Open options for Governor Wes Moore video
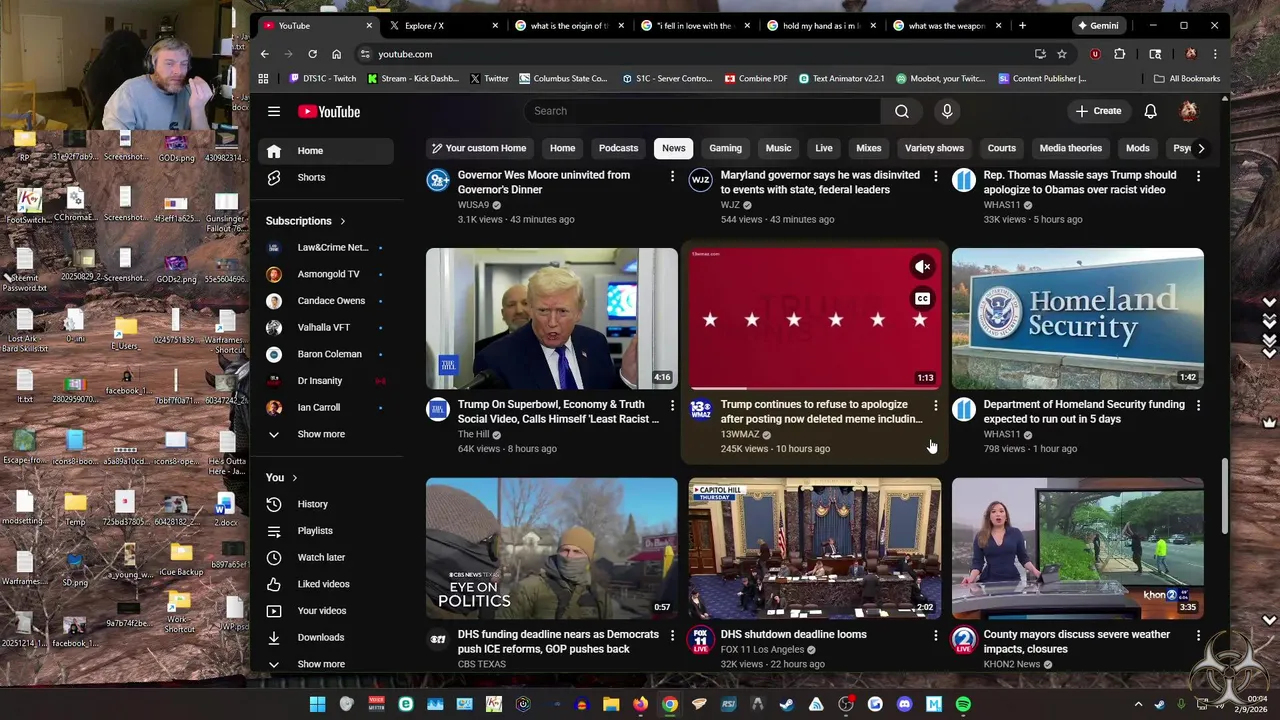 click(672, 176)
